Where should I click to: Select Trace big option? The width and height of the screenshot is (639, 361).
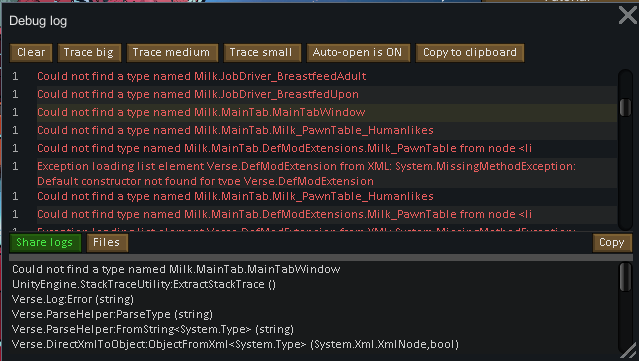(x=89, y=53)
